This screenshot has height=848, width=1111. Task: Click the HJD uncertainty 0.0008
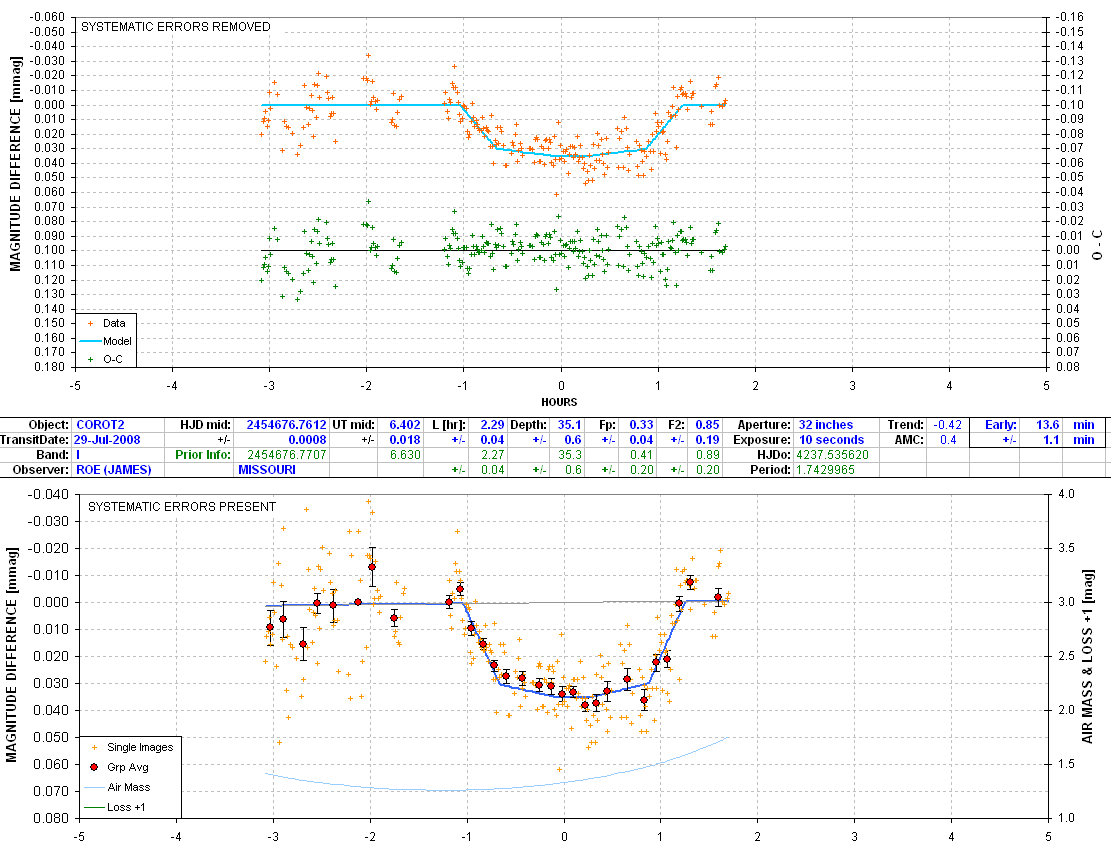(x=307, y=440)
